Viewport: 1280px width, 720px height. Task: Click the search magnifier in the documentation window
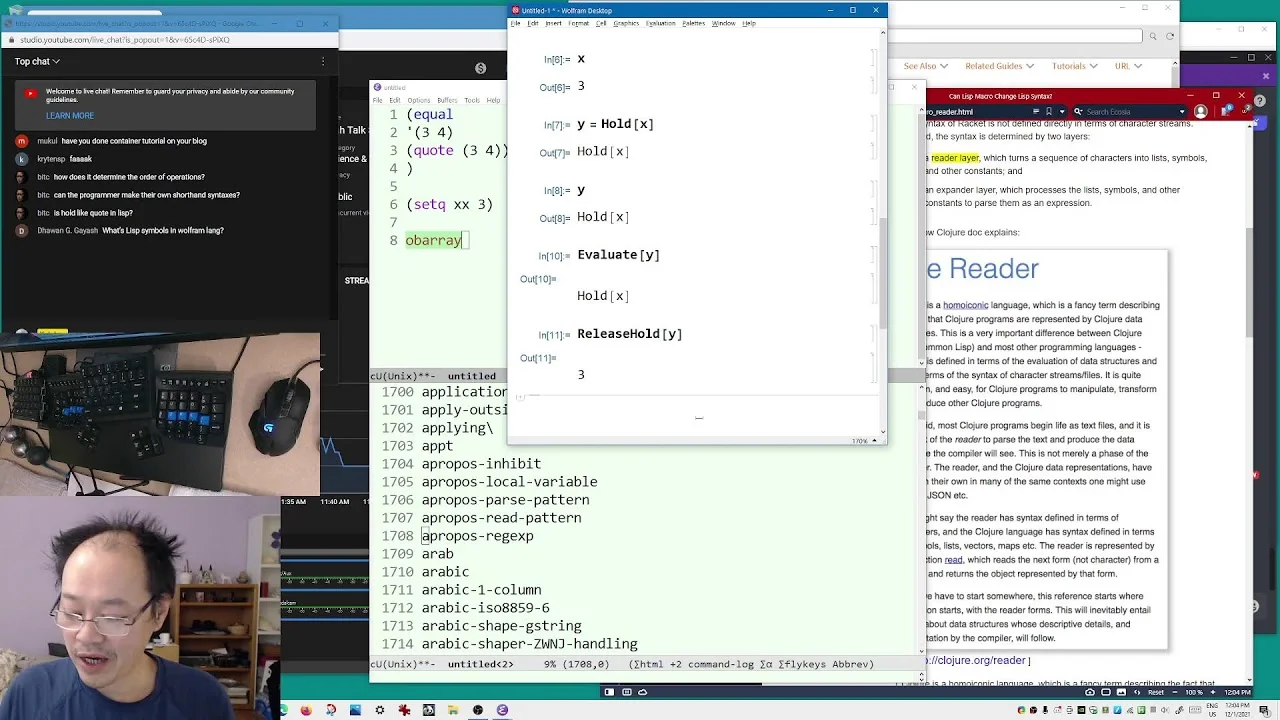point(1153,36)
